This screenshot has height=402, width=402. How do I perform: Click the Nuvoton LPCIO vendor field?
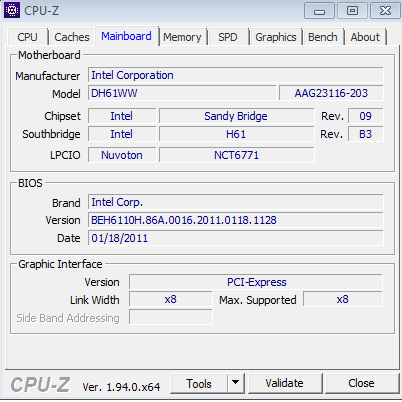(x=122, y=155)
